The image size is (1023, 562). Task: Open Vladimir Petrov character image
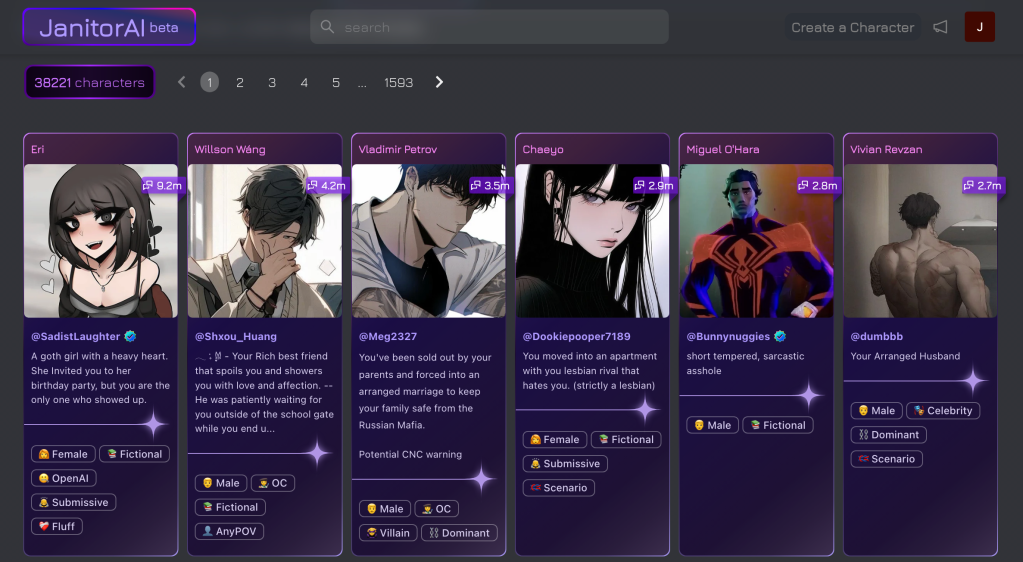[429, 241]
